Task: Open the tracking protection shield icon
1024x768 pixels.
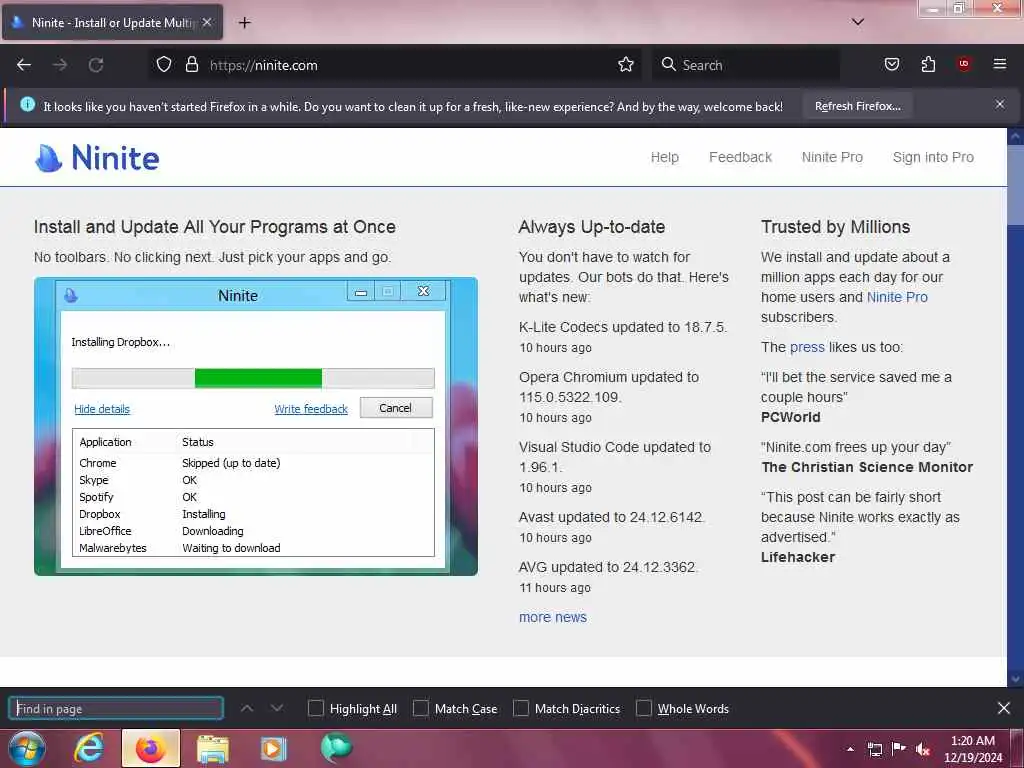Action: pos(164,65)
